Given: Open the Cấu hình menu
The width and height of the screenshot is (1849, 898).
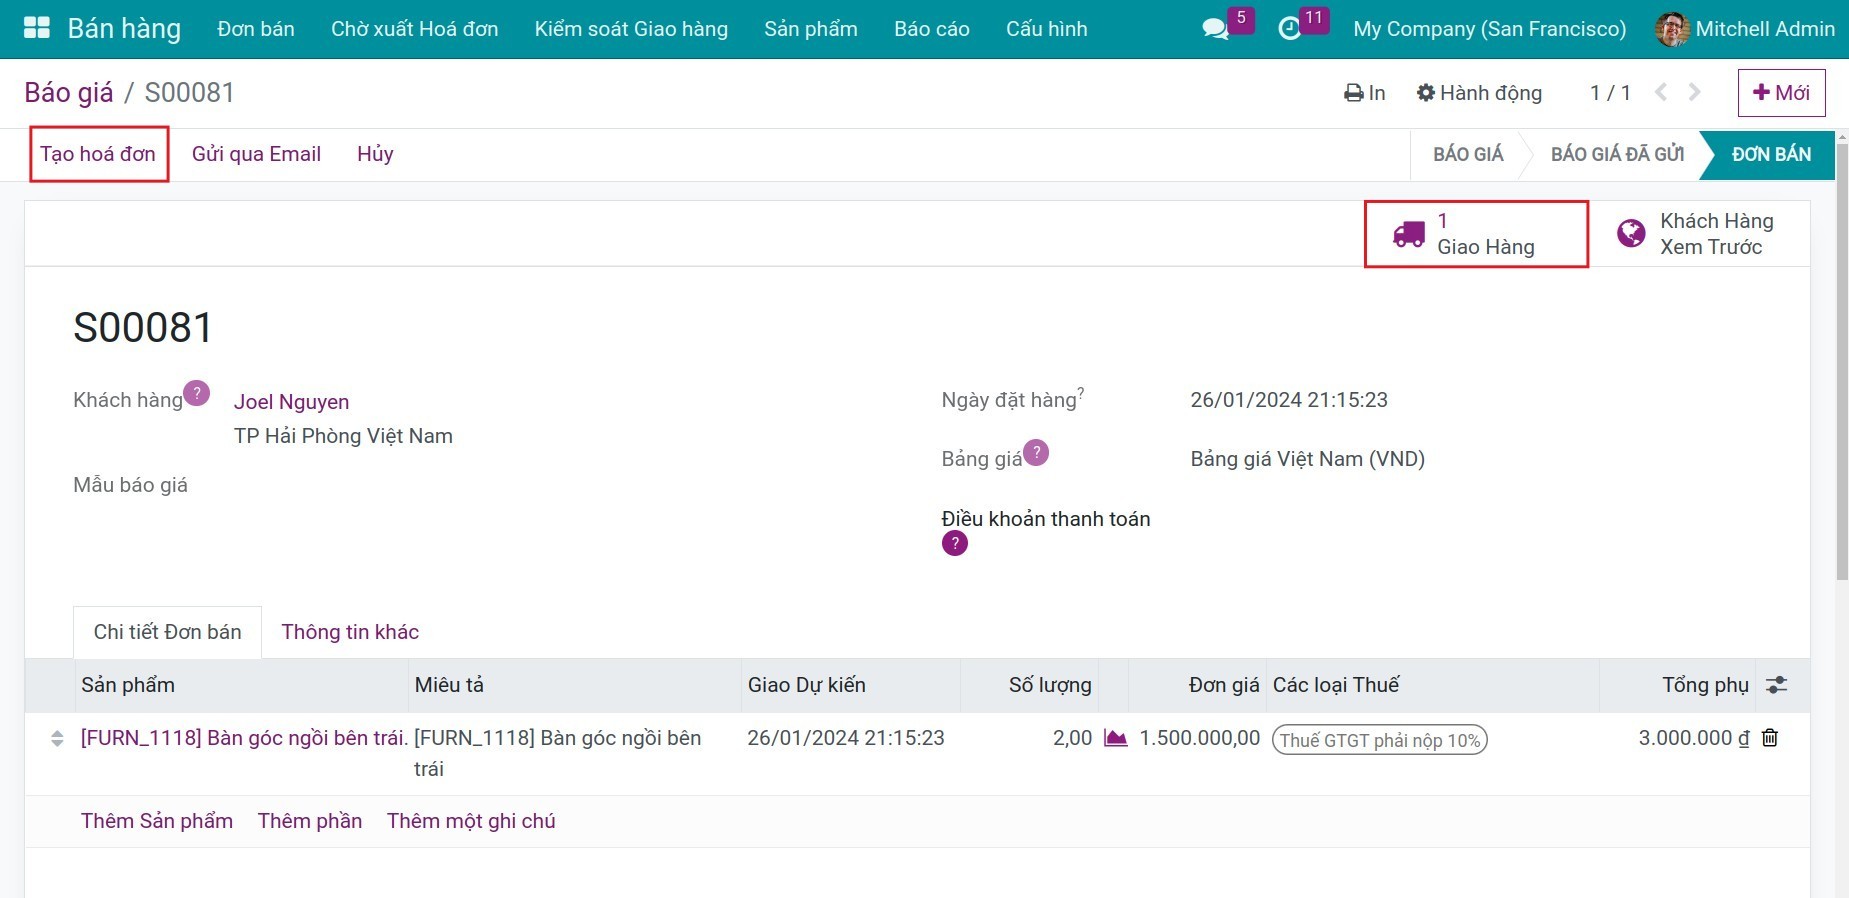Looking at the screenshot, I should 1046,29.
